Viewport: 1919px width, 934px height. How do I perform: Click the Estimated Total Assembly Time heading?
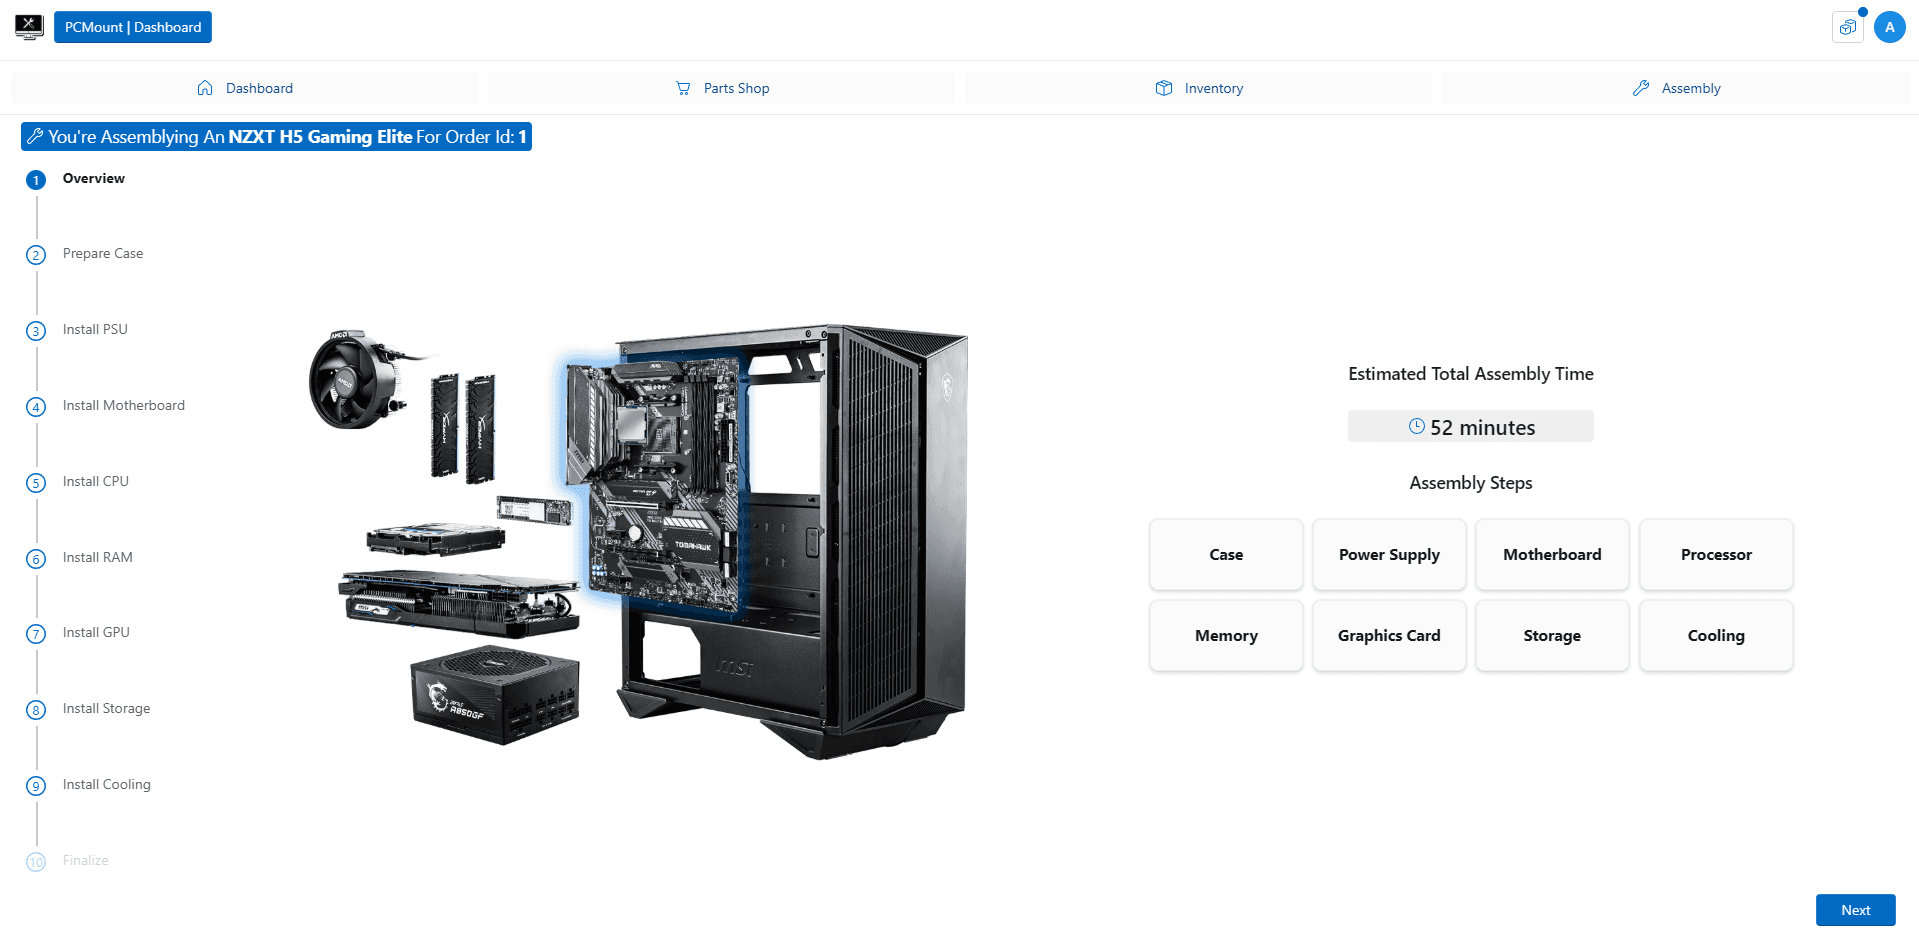(1471, 374)
